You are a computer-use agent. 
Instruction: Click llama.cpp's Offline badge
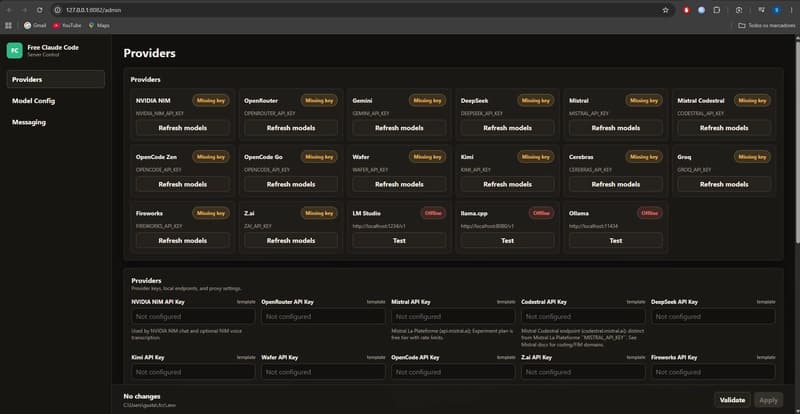pyautogui.click(x=541, y=213)
